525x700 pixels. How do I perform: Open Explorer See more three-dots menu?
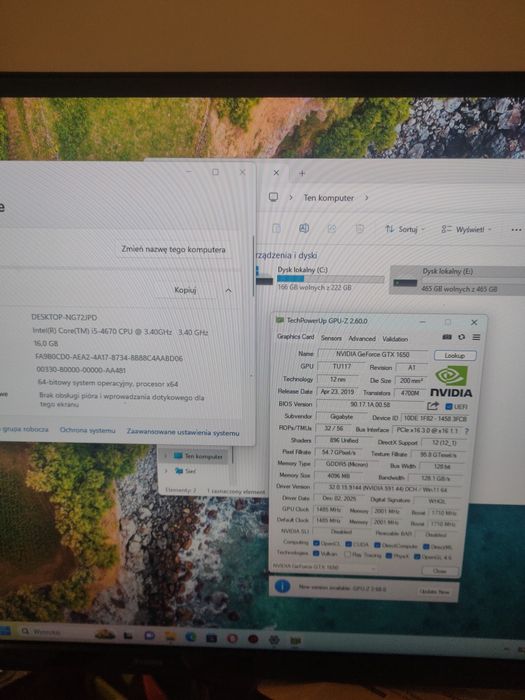click(x=516, y=230)
